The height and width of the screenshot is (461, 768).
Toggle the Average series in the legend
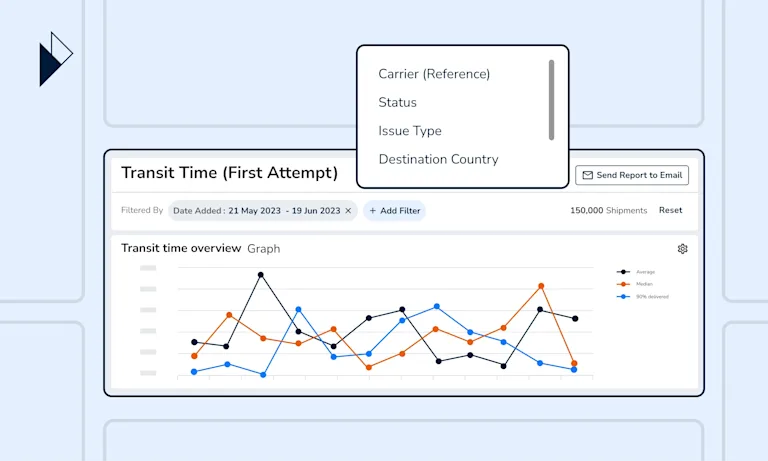pyautogui.click(x=636, y=272)
